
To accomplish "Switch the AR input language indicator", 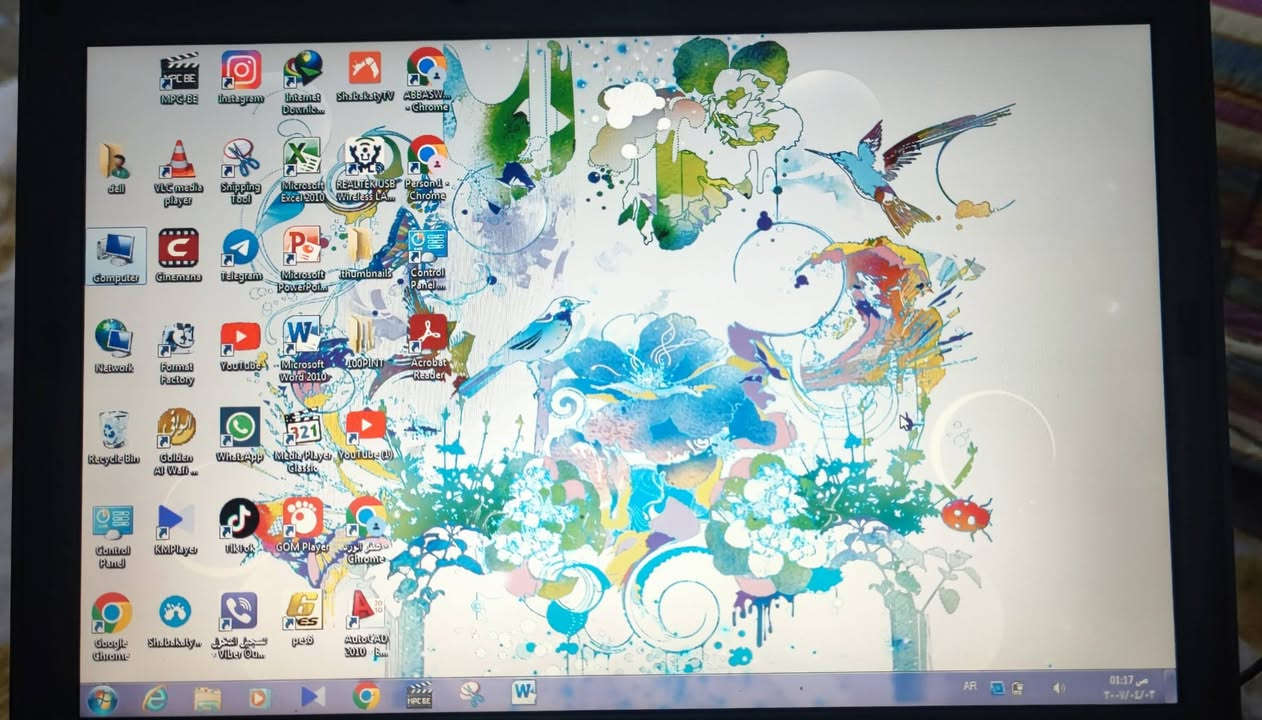I will [969, 687].
